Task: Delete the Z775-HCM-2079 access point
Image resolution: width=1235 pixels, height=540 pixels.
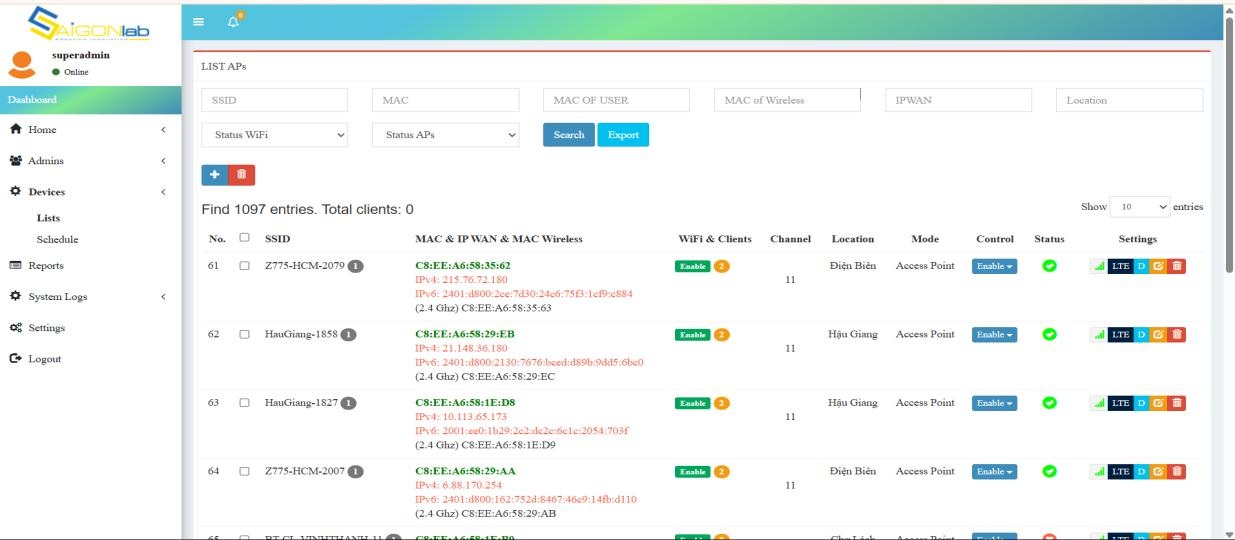Action: point(1176,266)
